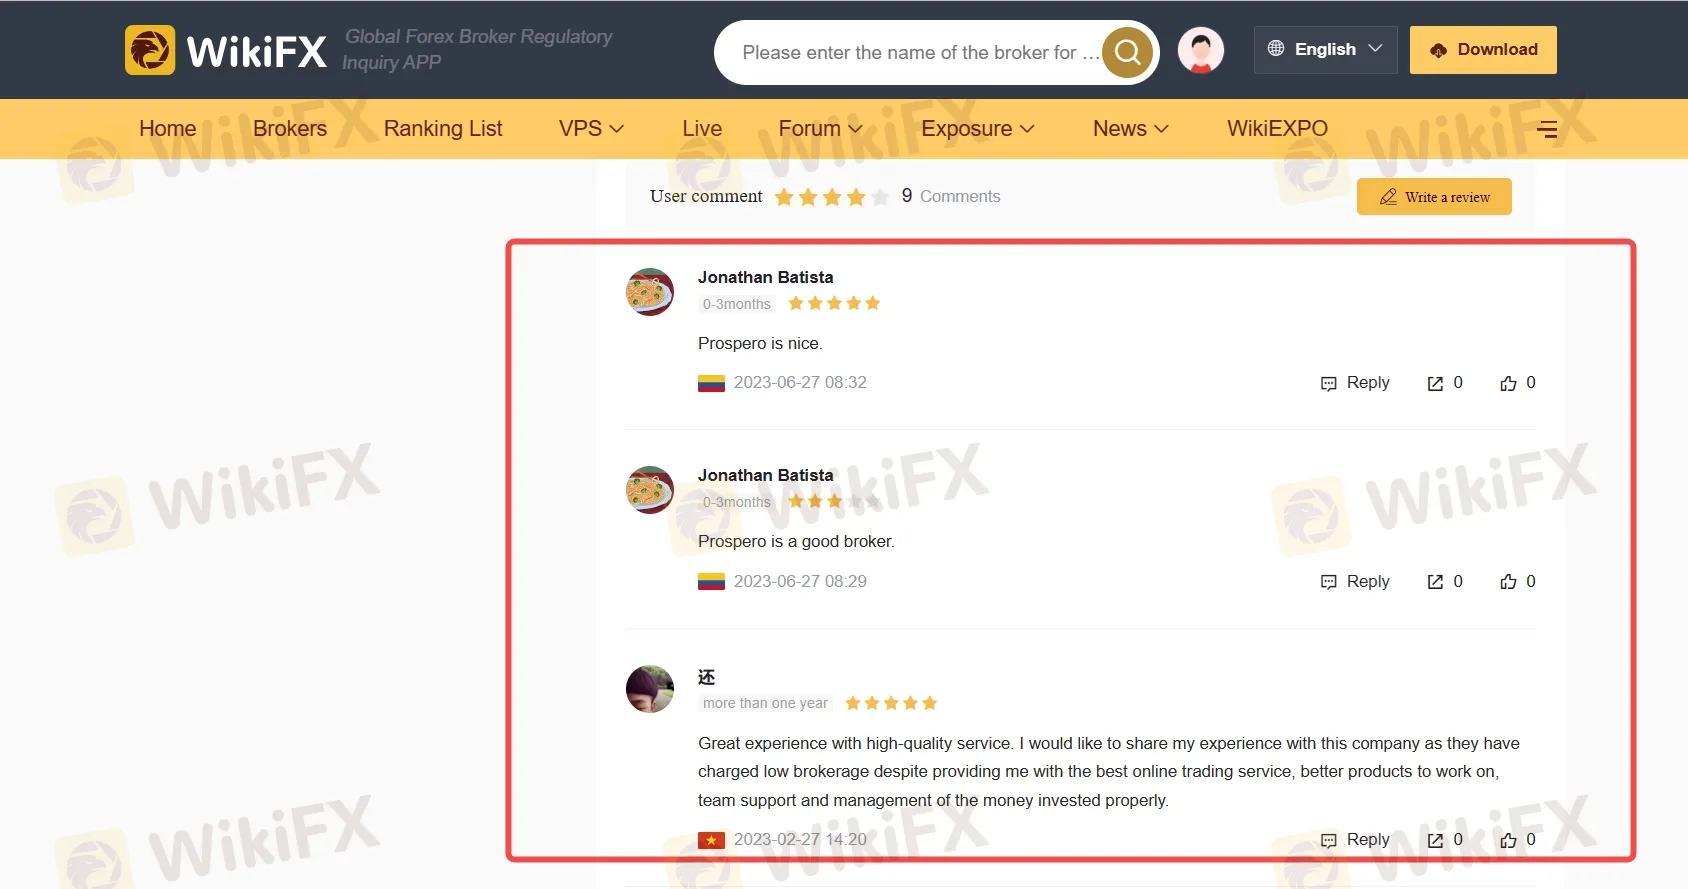
Task: Expand the VPS menu dropdown
Action: [591, 129]
